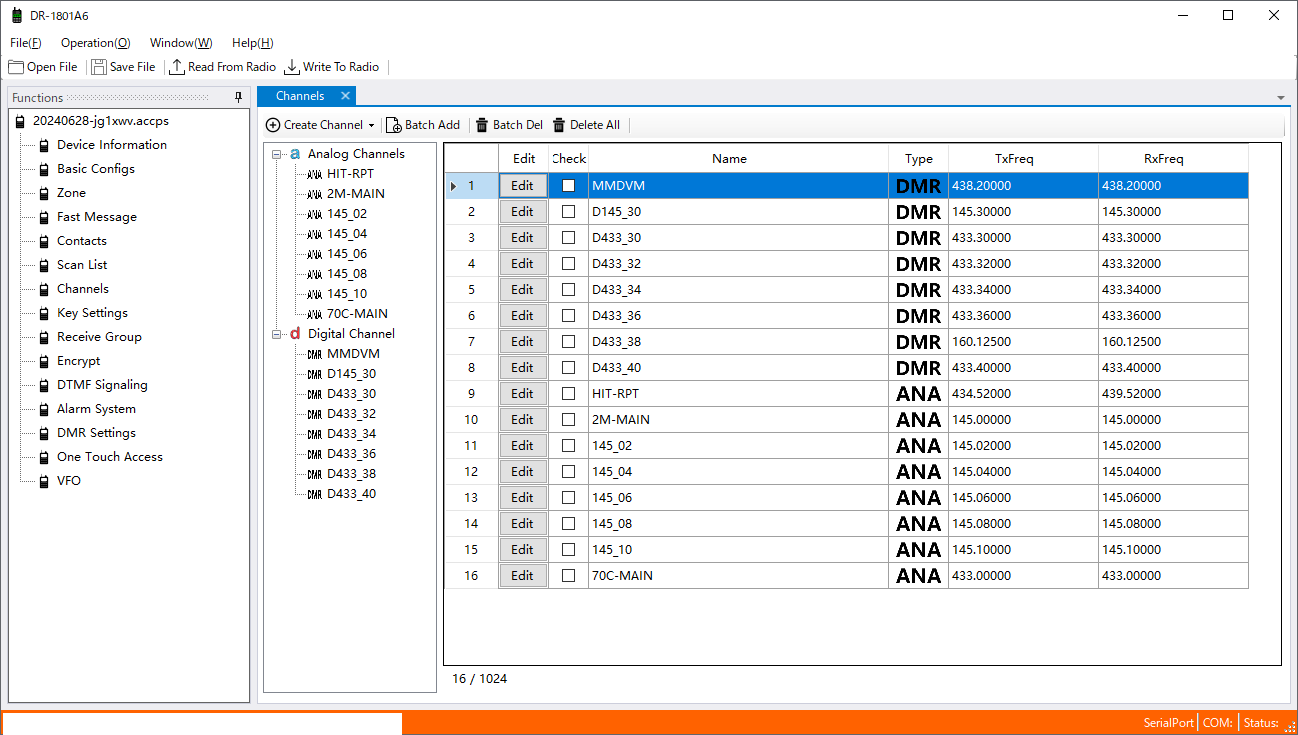Click Edit button for D433_32 row
This screenshot has width=1298, height=735.
click(523, 264)
